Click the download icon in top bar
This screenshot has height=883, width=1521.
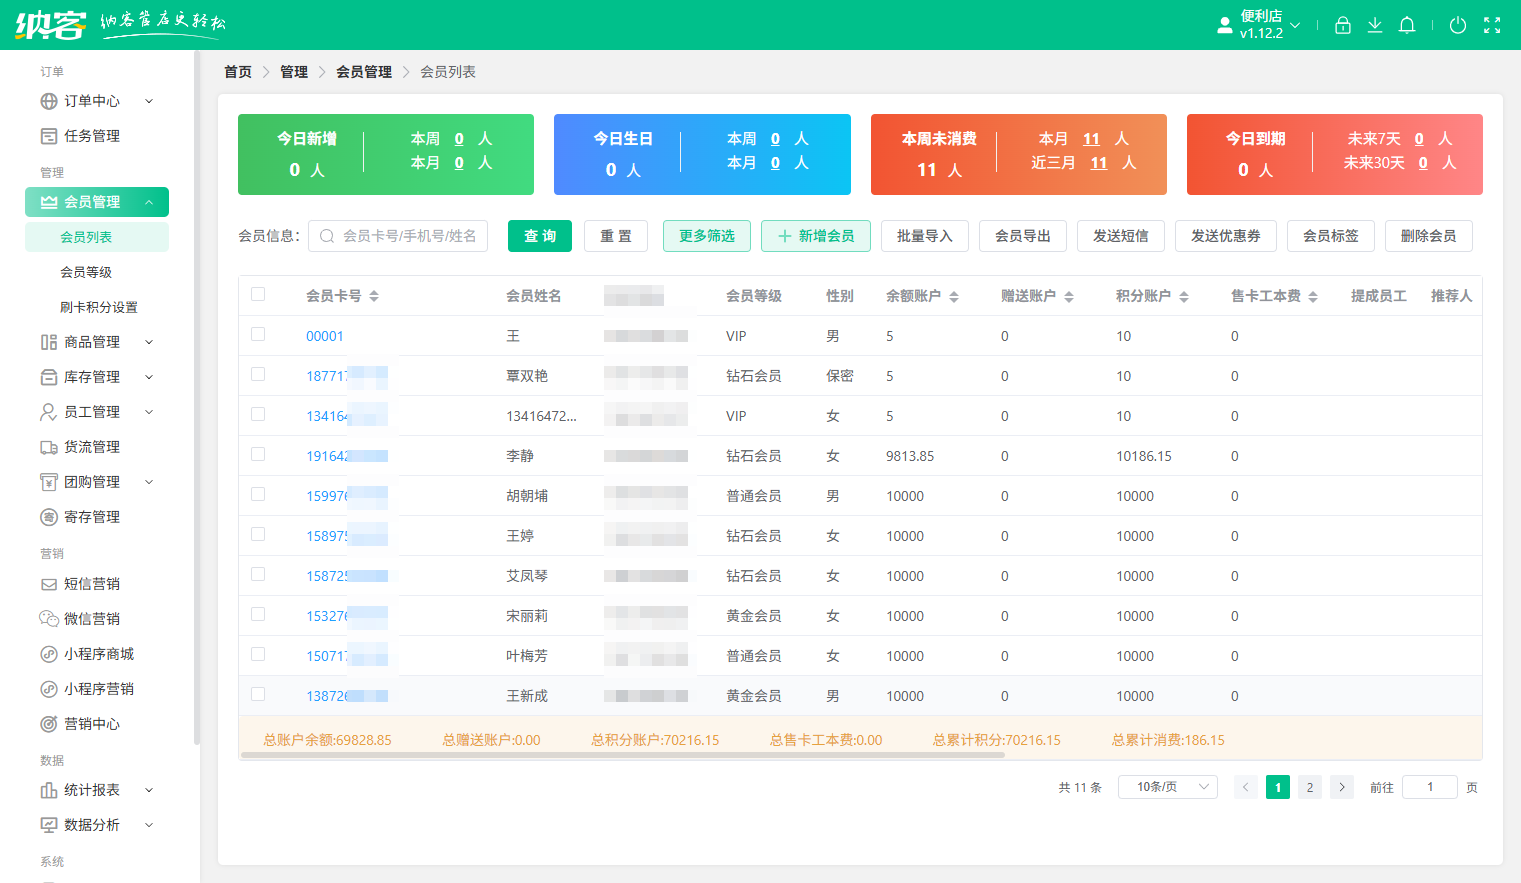(1375, 25)
